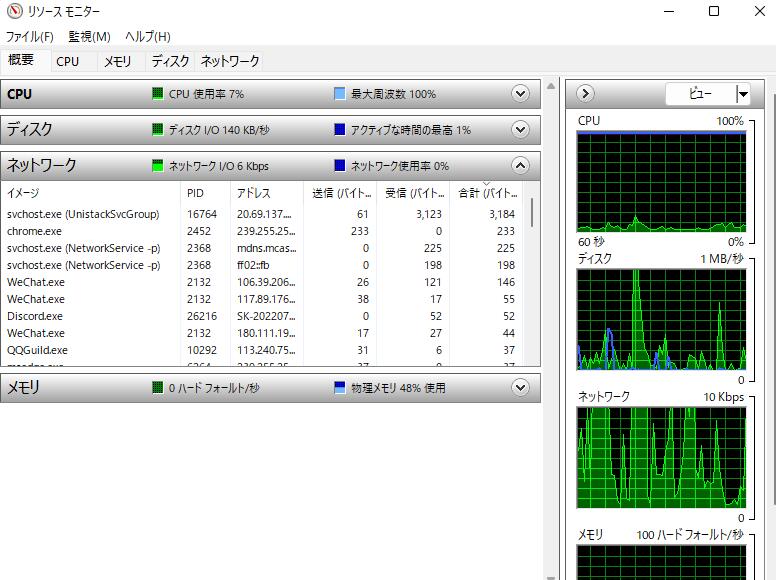
Task: Click the blue 物理メモリ usage indicator square
Action: tap(340, 388)
